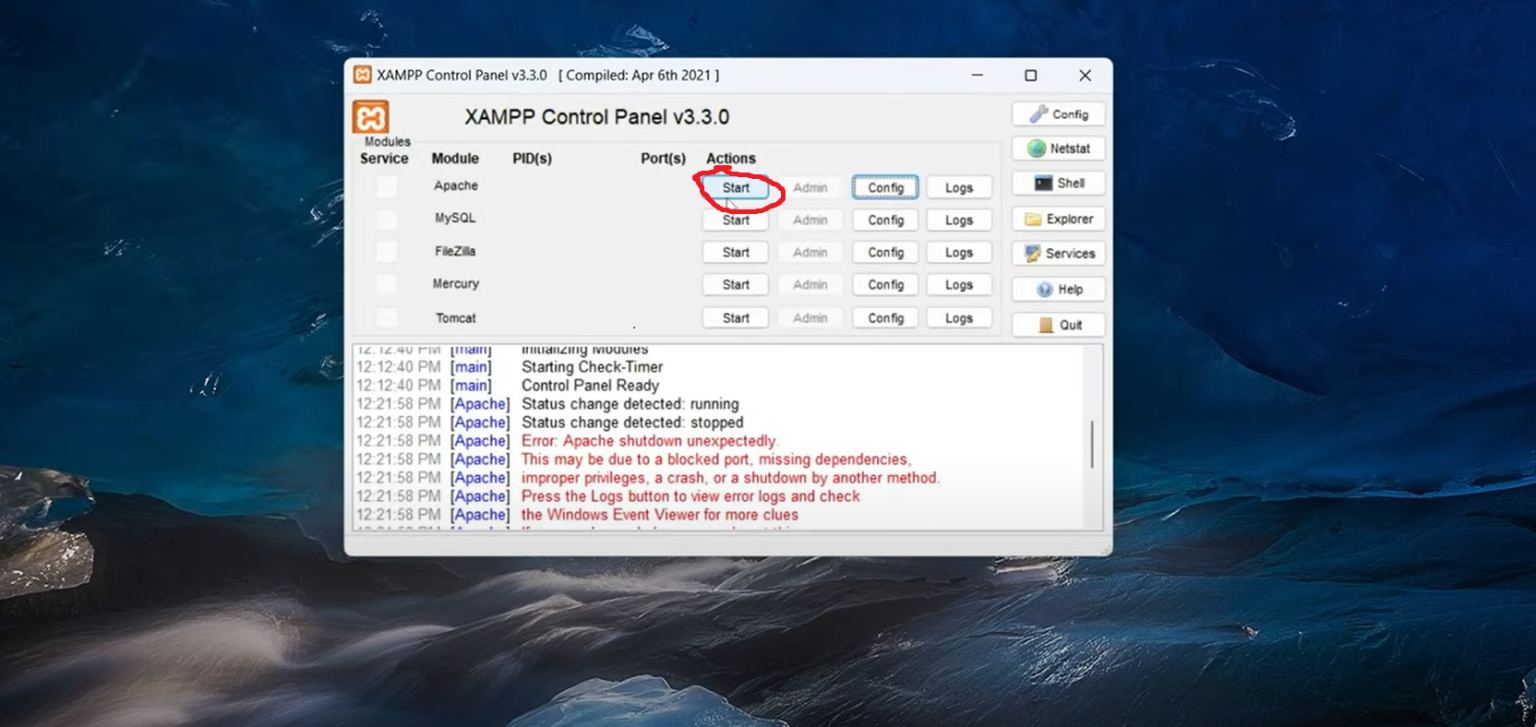Toggle the Apache service checkbox

pyautogui.click(x=386, y=187)
